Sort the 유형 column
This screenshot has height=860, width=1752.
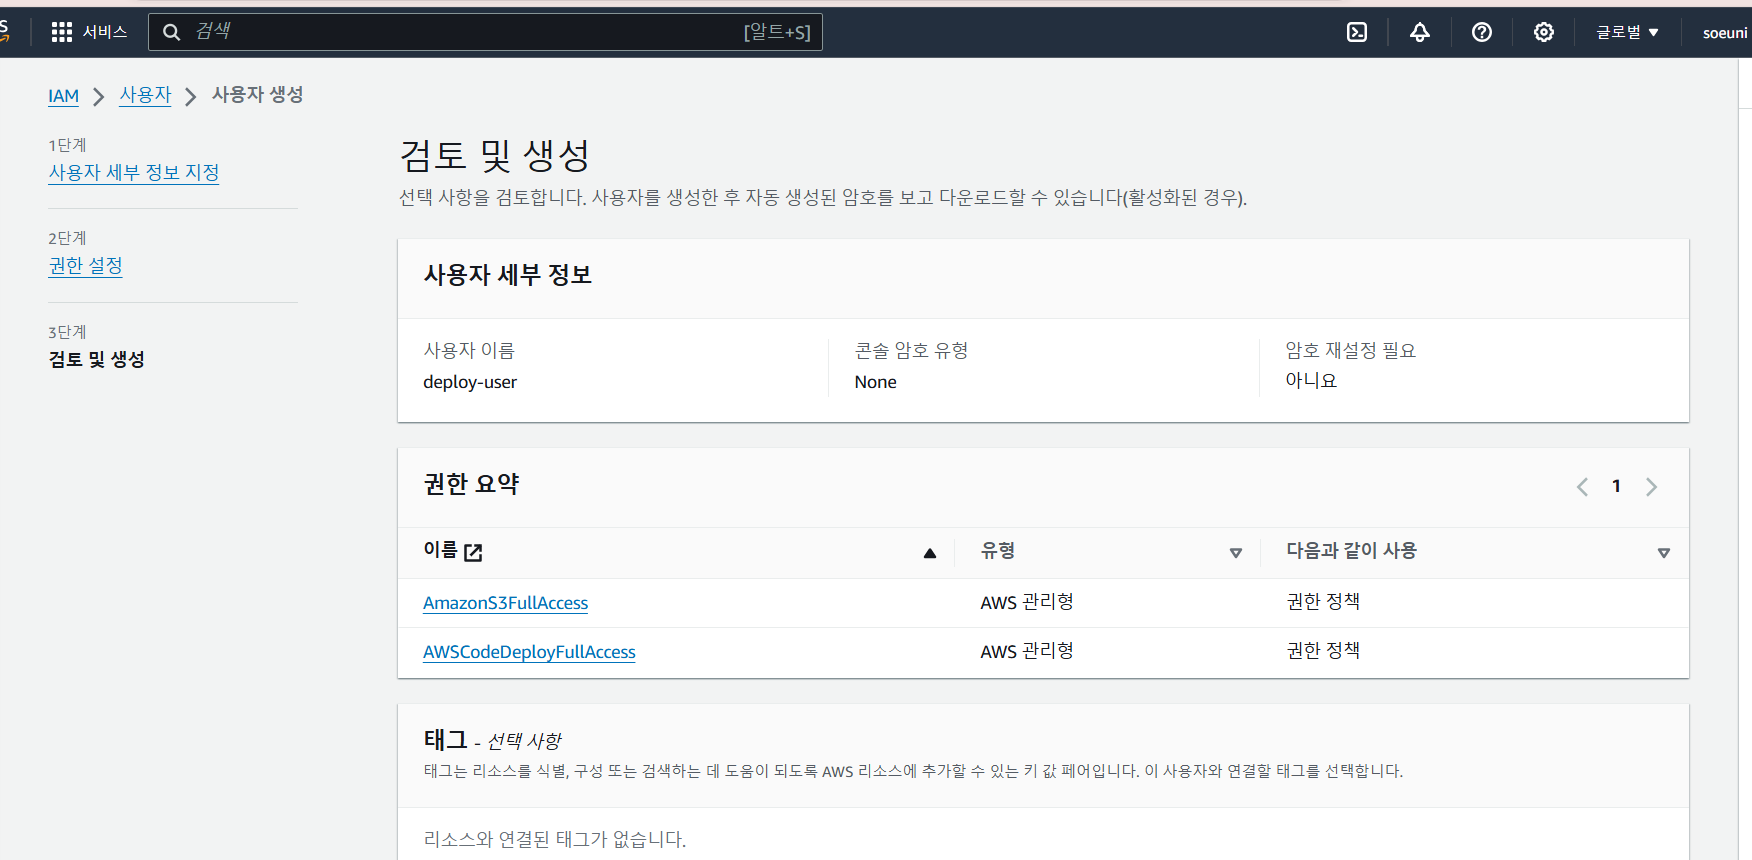(1236, 553)
